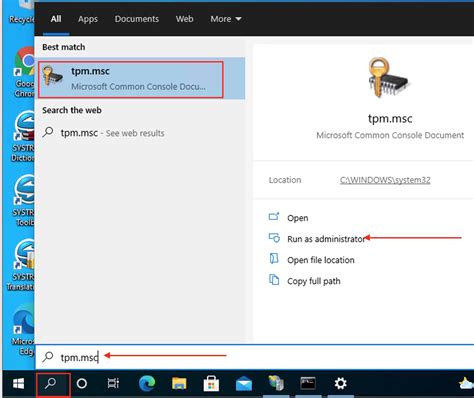The width and height of the screenshot is (474, 398).
Task: Select the Recycle Bin desktop icon
Action: (22, 13)
